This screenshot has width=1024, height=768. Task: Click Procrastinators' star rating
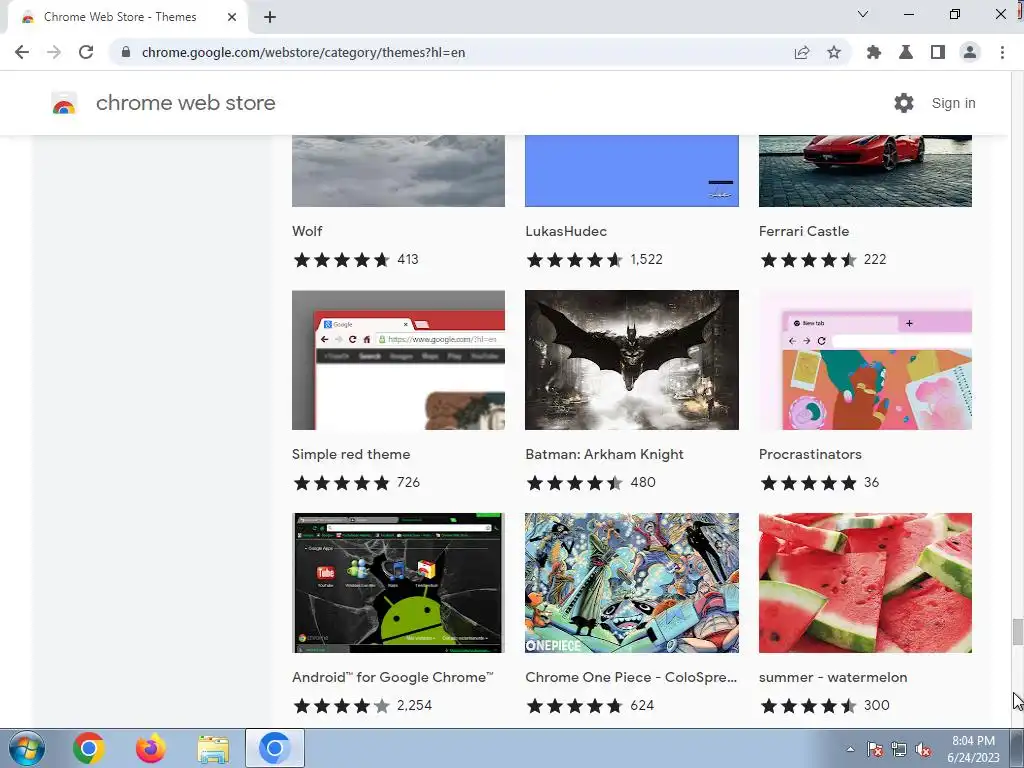(808, 483)
